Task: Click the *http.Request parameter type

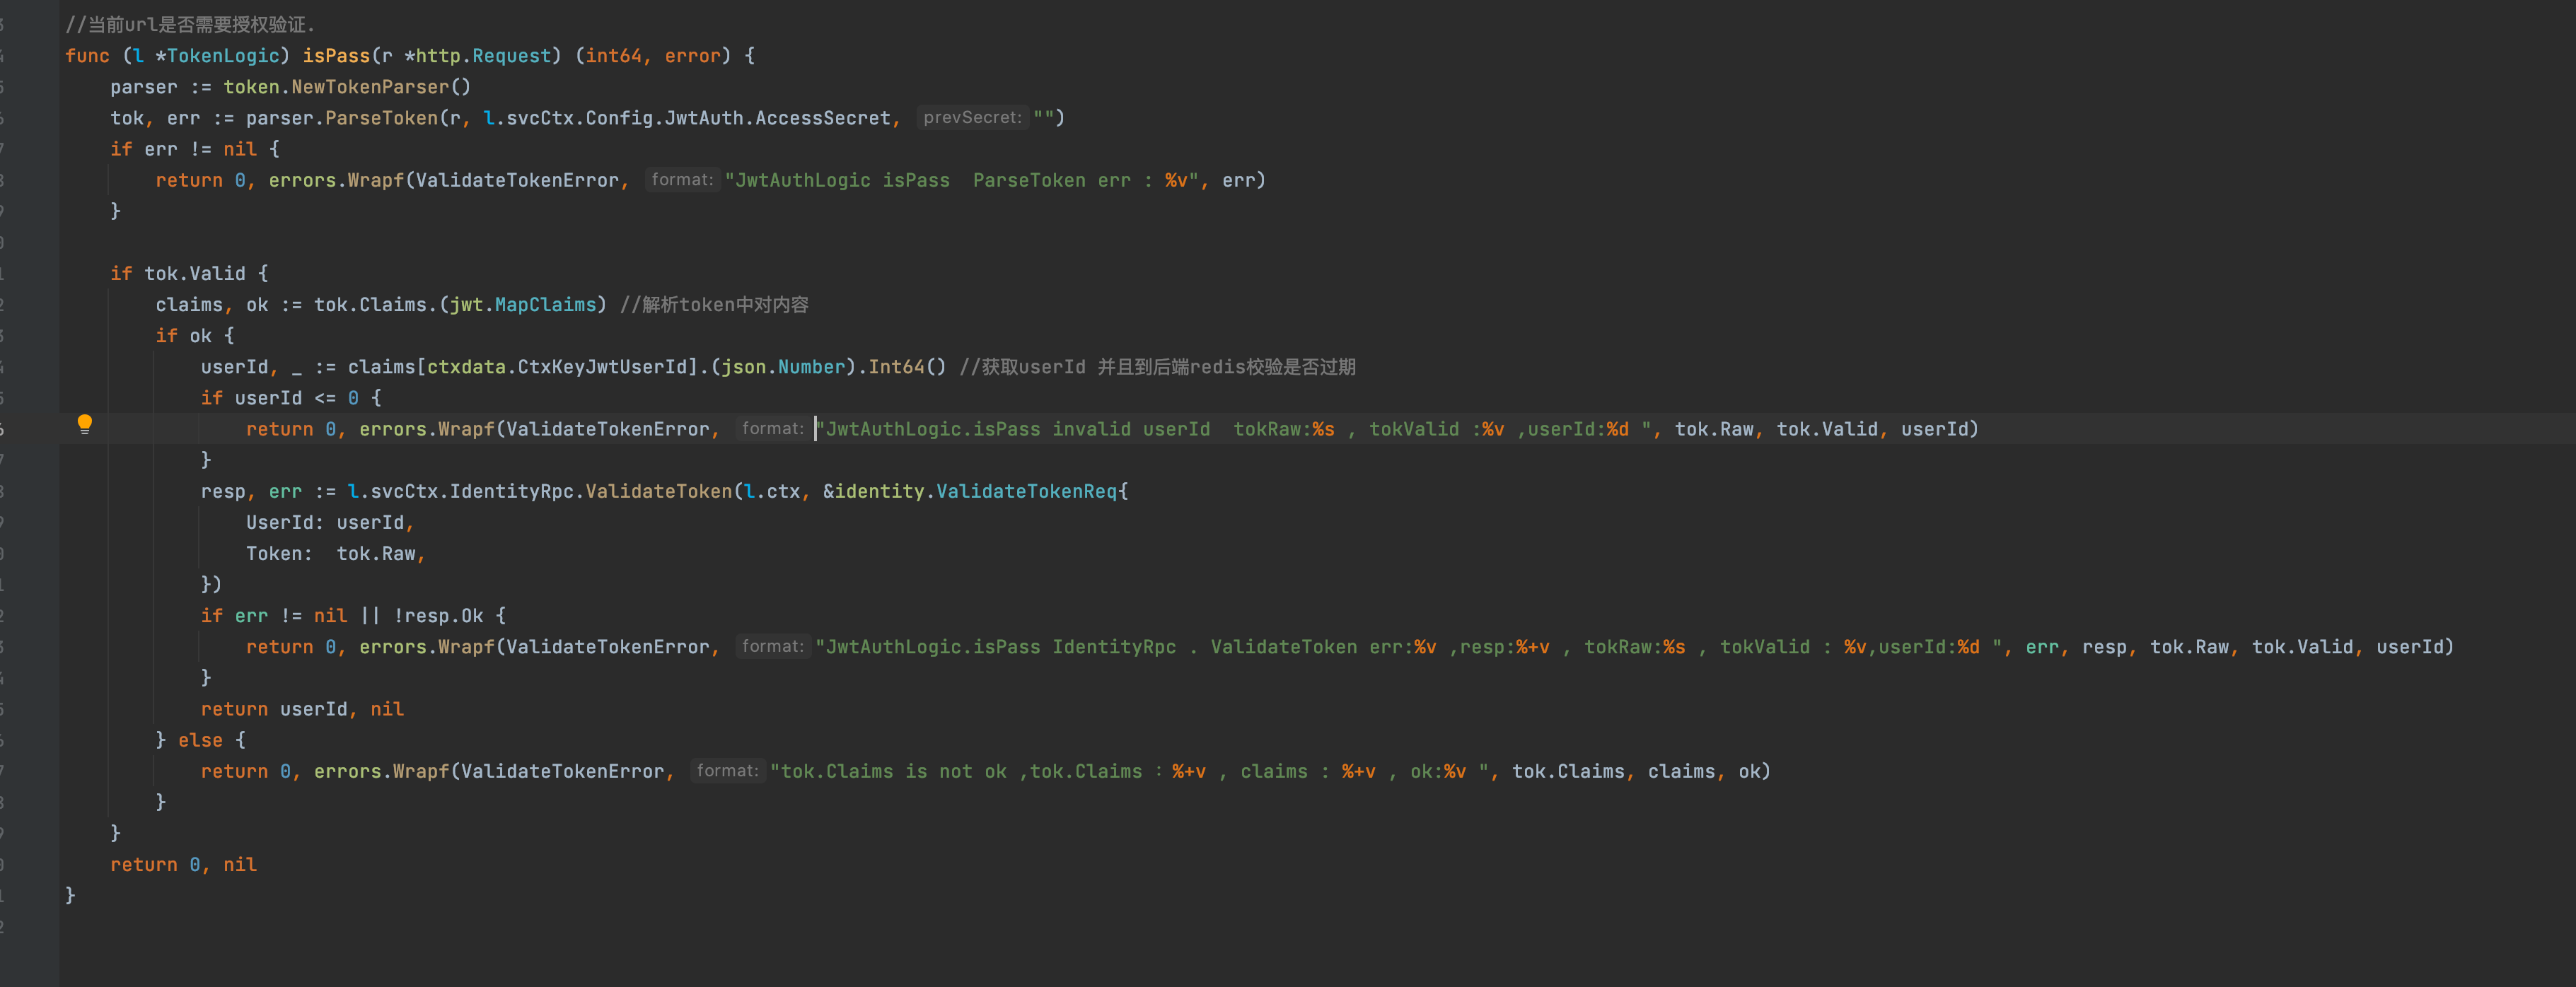Action: pyautogui.click(x=478, y=56)
